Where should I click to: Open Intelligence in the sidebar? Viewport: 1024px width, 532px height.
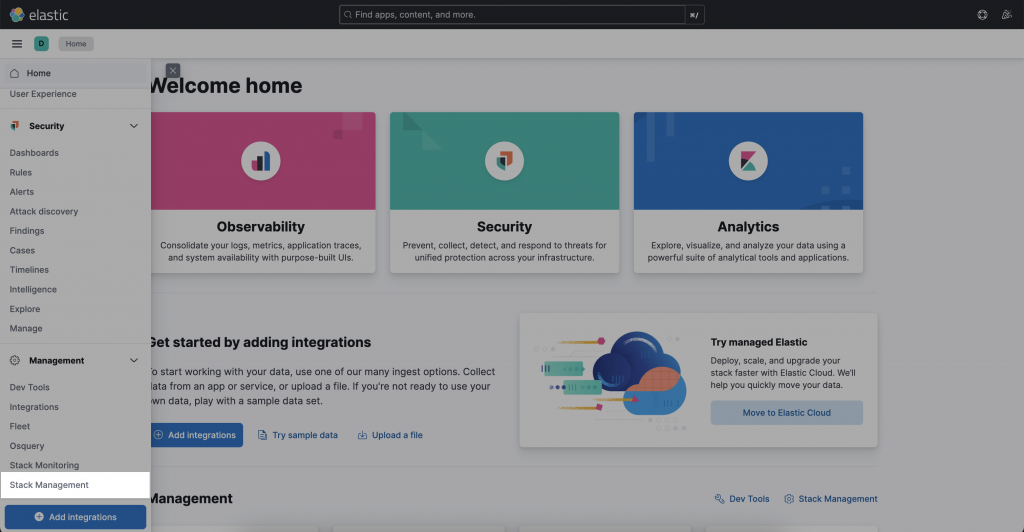pos(33,289)
